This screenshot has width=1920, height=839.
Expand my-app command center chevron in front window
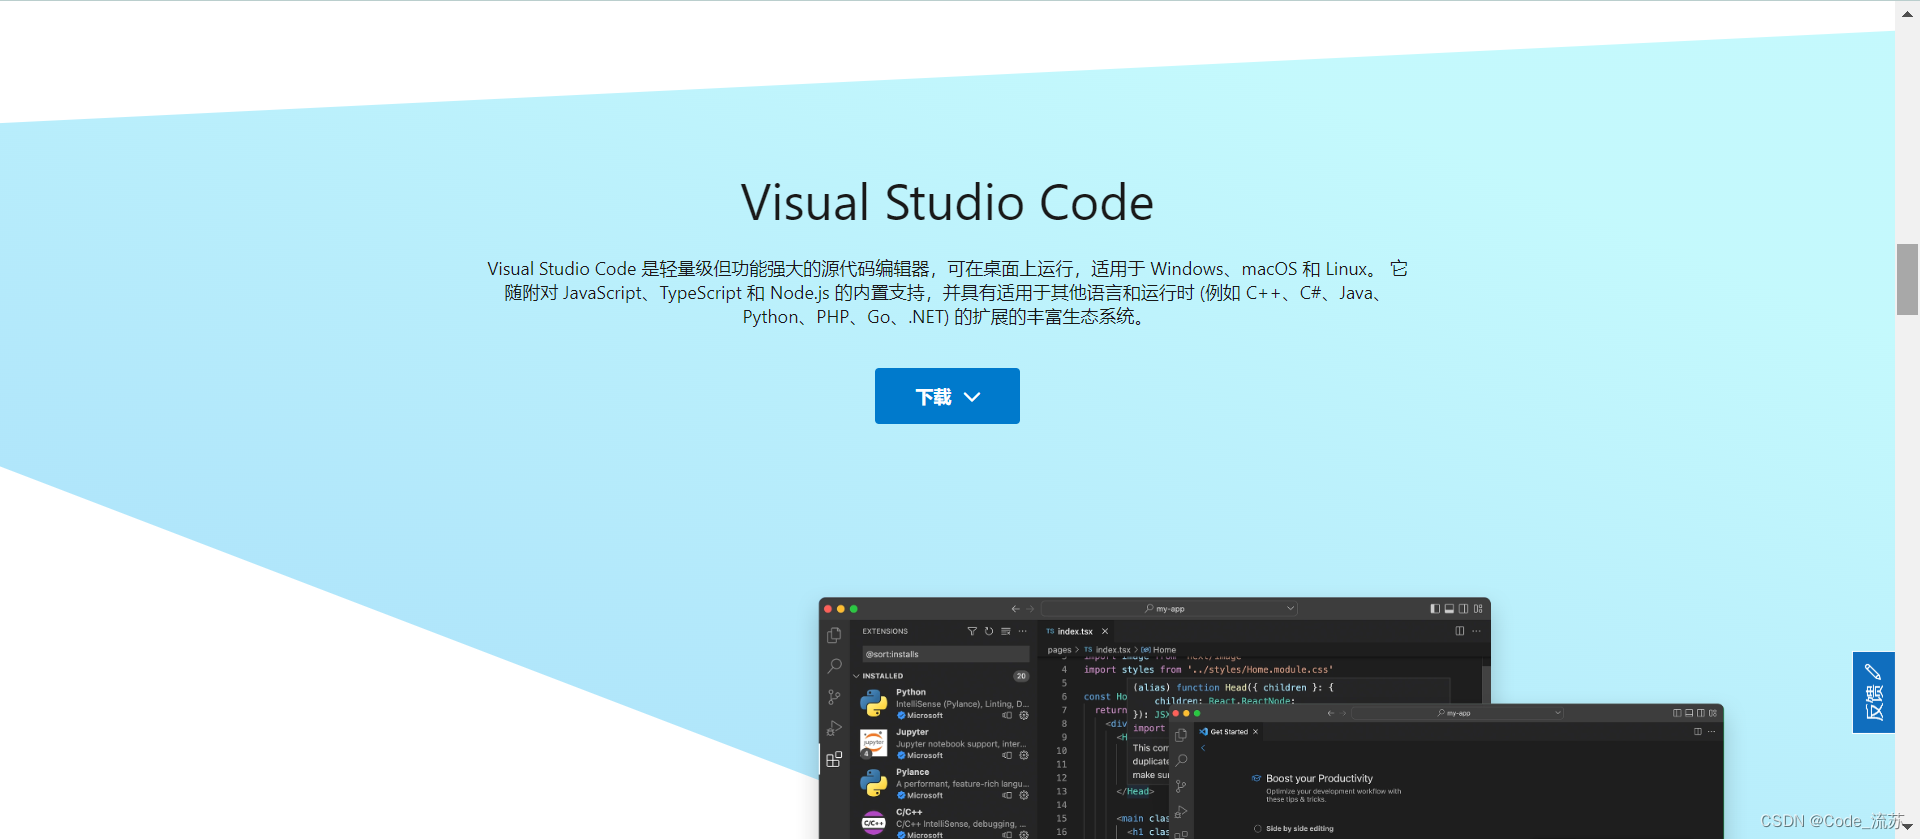(x=1557, y=713)
